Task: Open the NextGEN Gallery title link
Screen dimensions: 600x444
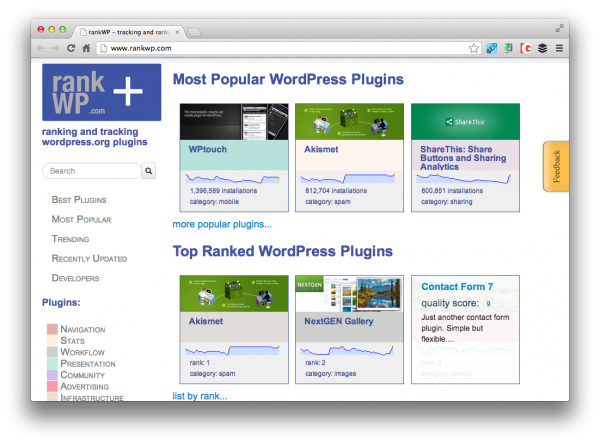Action: point(339,321)
